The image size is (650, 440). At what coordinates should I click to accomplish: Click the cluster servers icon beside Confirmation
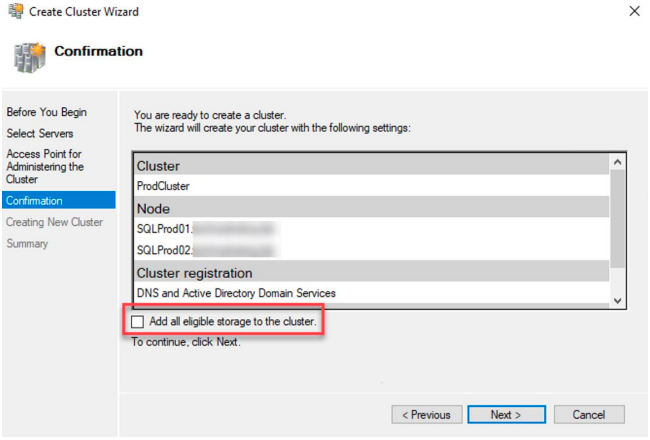click(29, 58)
